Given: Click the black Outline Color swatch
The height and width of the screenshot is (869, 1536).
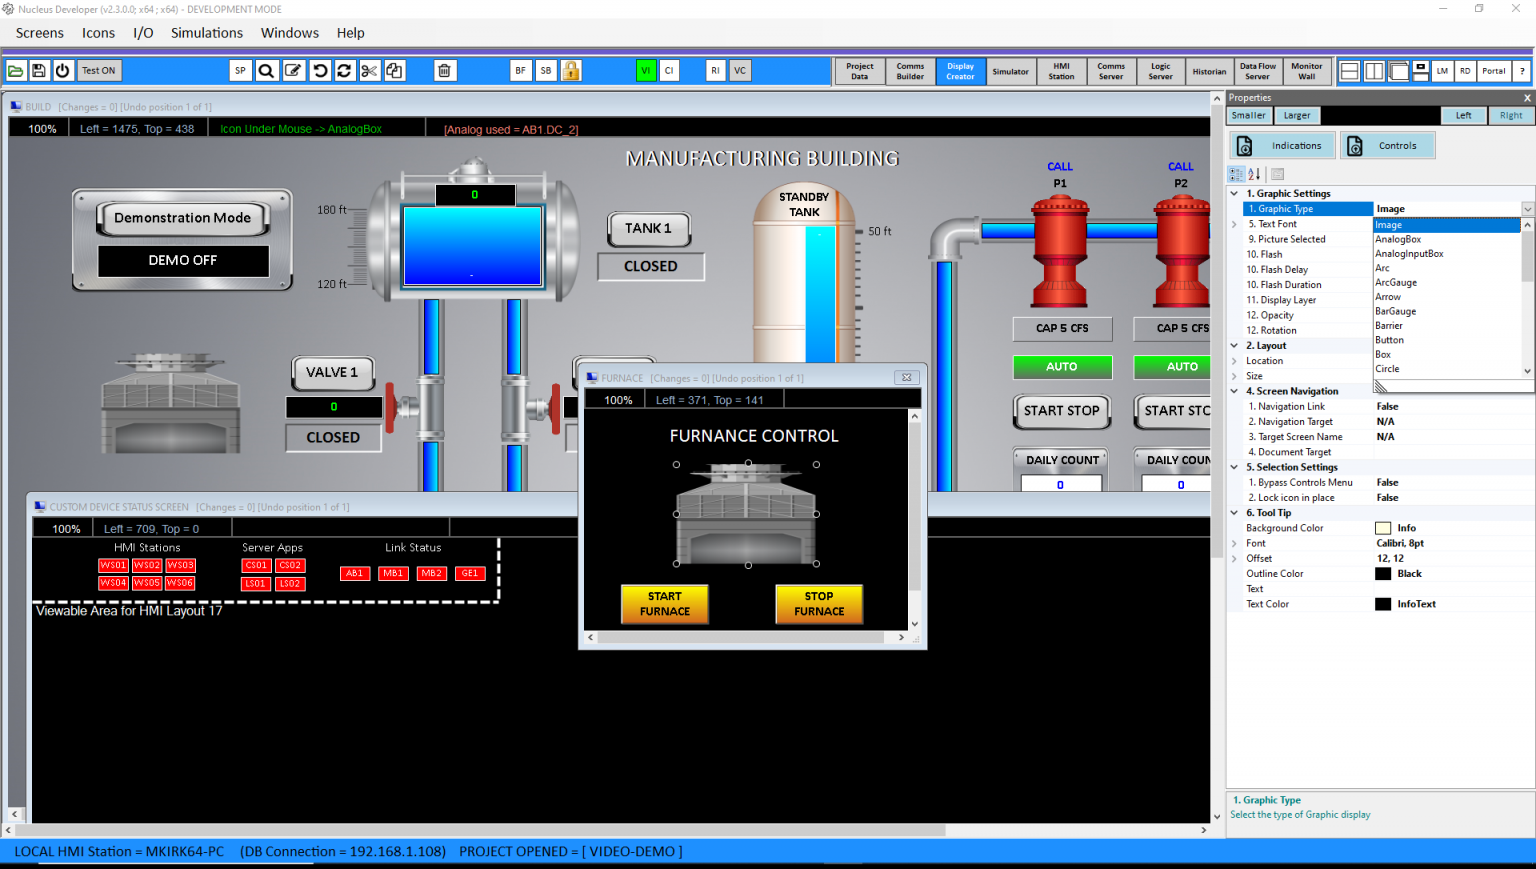Looking at the screenshot, I should (1384, 573).
